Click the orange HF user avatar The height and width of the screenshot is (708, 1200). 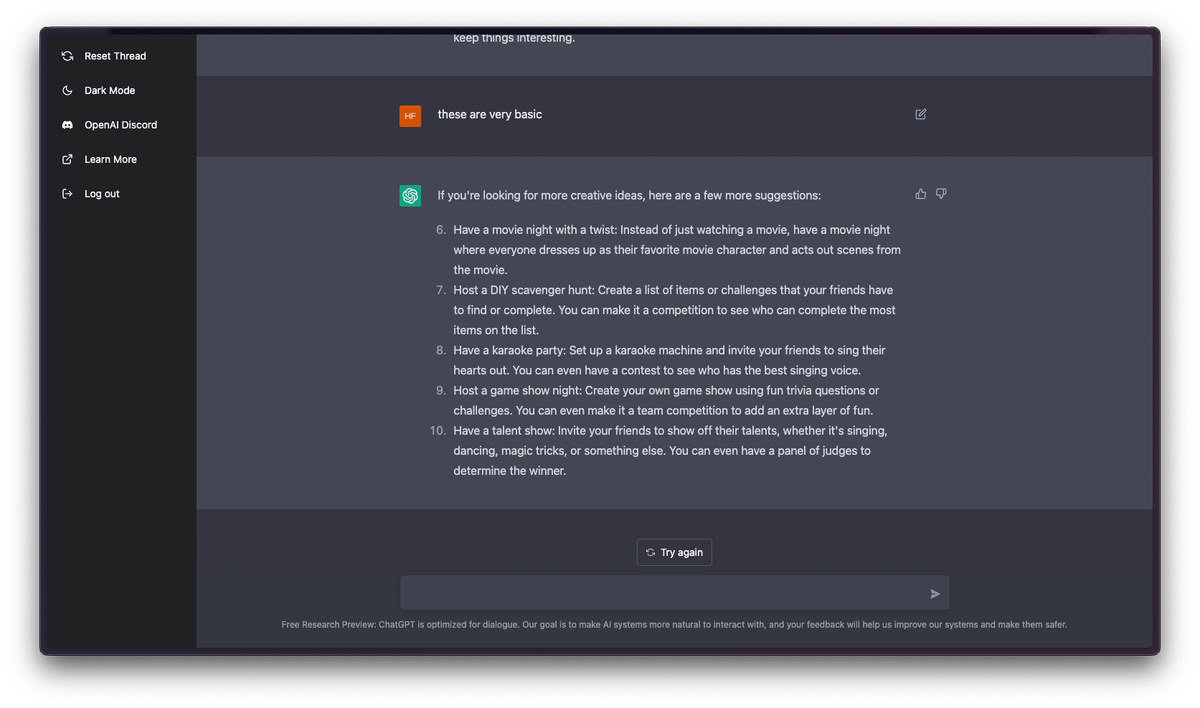410,116
